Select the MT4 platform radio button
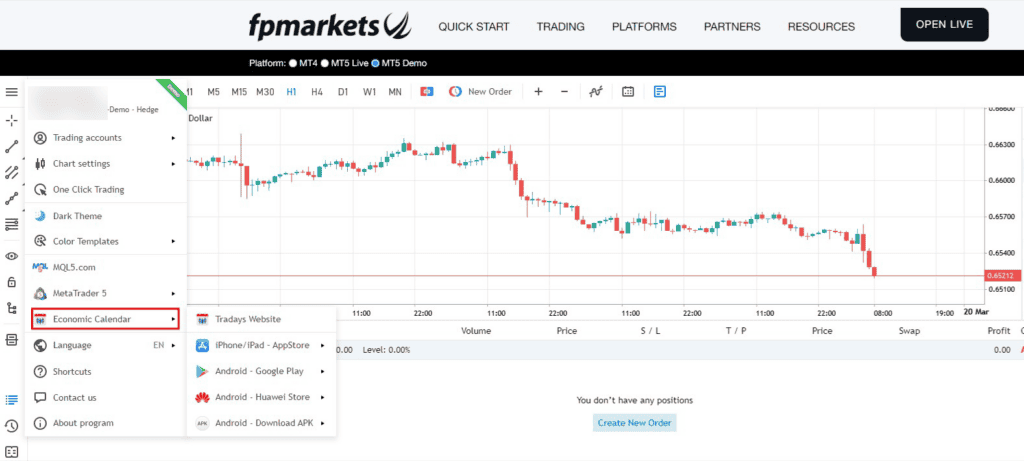Screen dimensions: 1024x461 click(x=291, y=63)
